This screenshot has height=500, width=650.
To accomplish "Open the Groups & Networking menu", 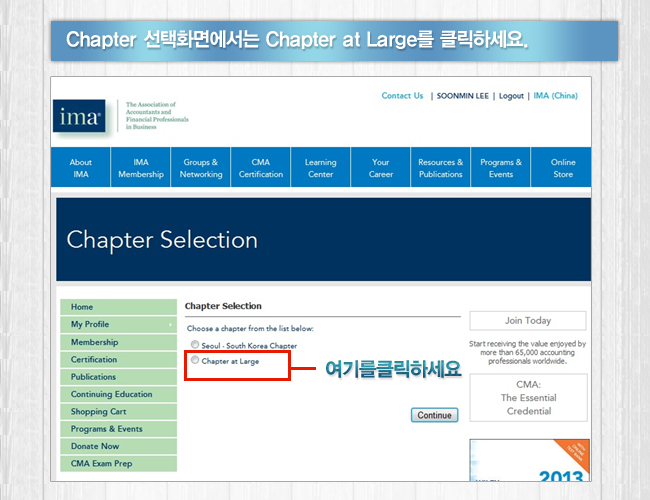I will (201, 167).
